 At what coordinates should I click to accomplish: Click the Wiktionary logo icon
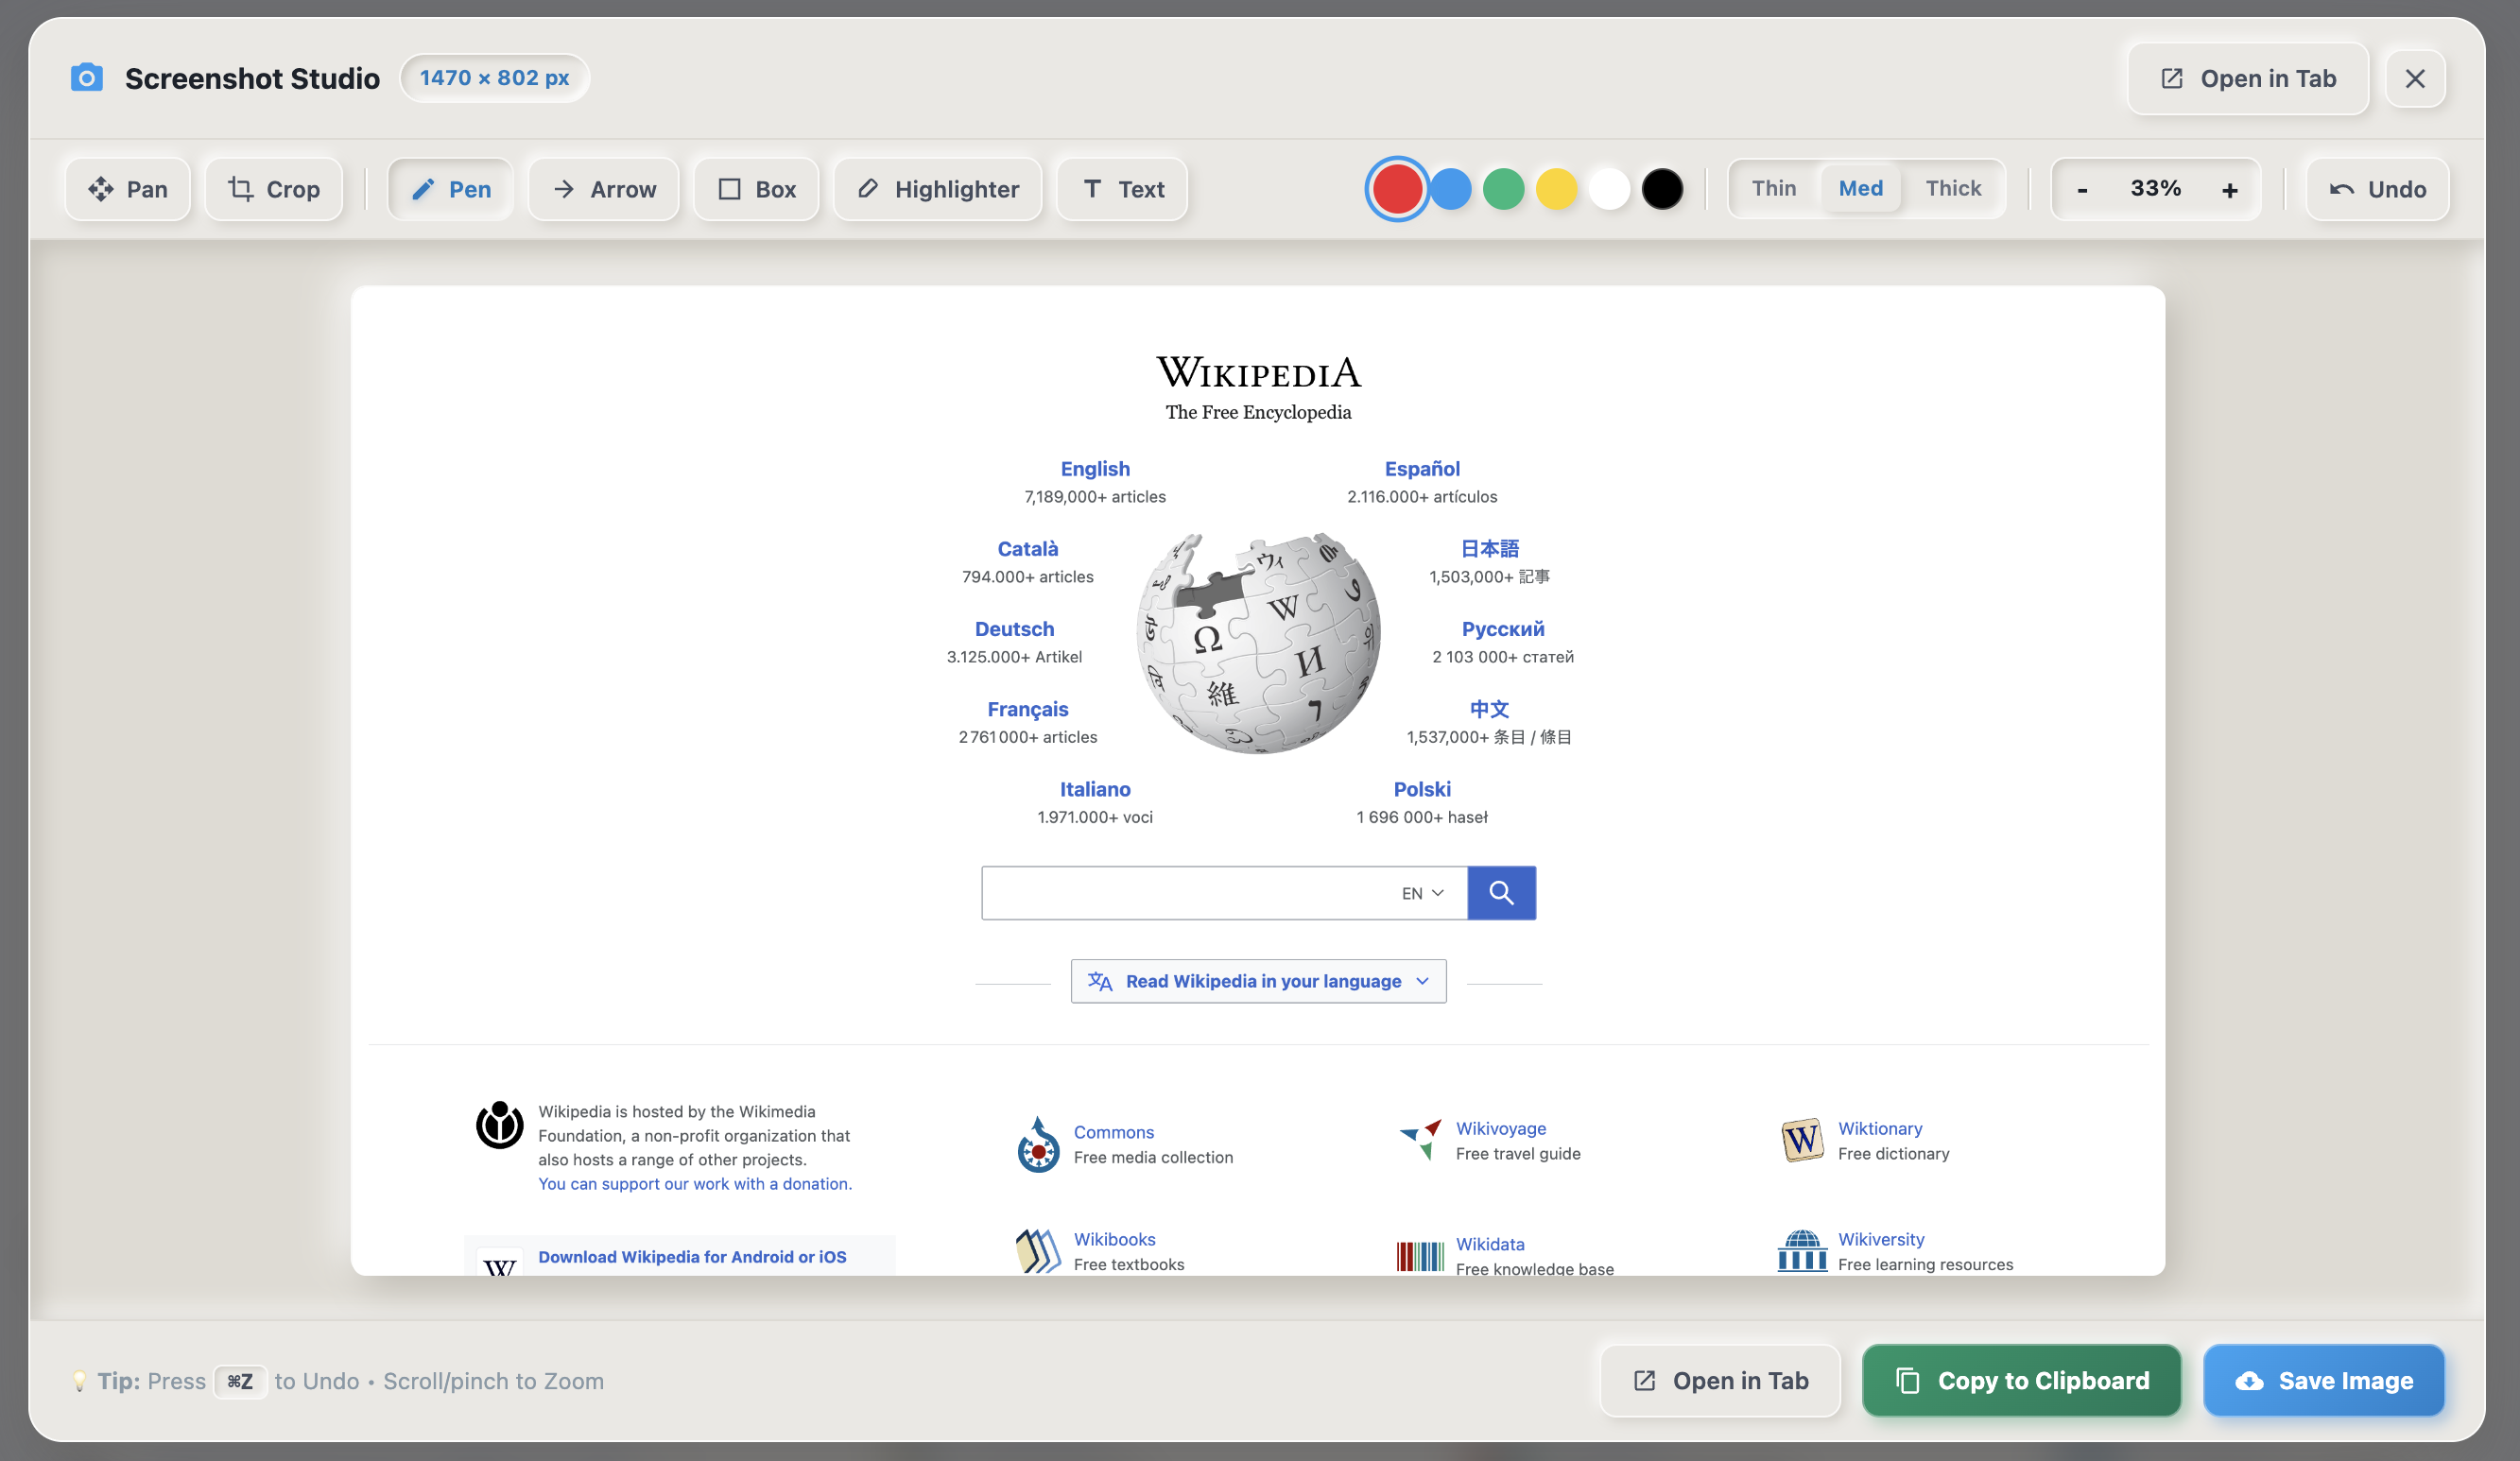click(1802, 1140)
